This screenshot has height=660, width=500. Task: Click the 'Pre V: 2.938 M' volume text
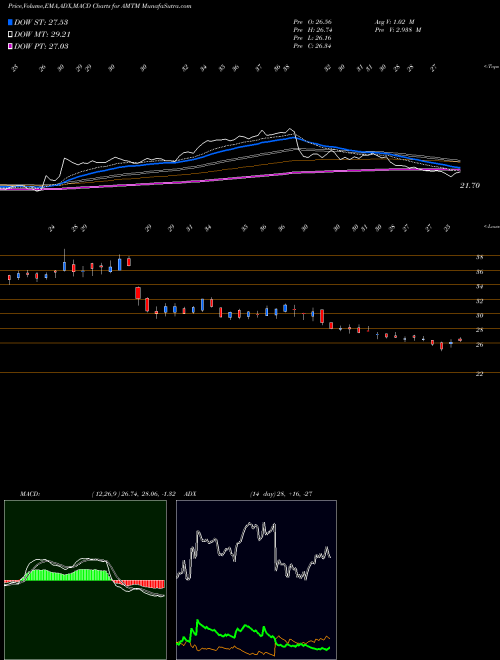coord(399,30)
